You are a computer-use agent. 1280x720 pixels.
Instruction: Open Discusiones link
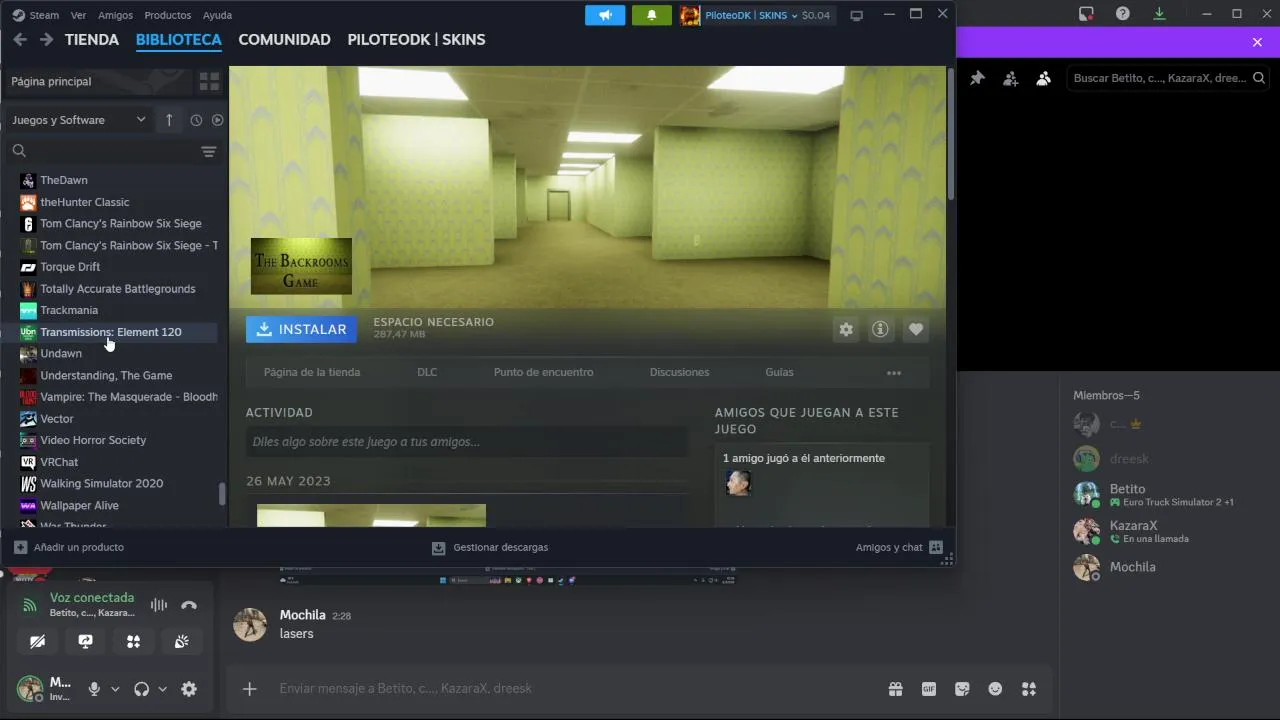coord(679,372)
